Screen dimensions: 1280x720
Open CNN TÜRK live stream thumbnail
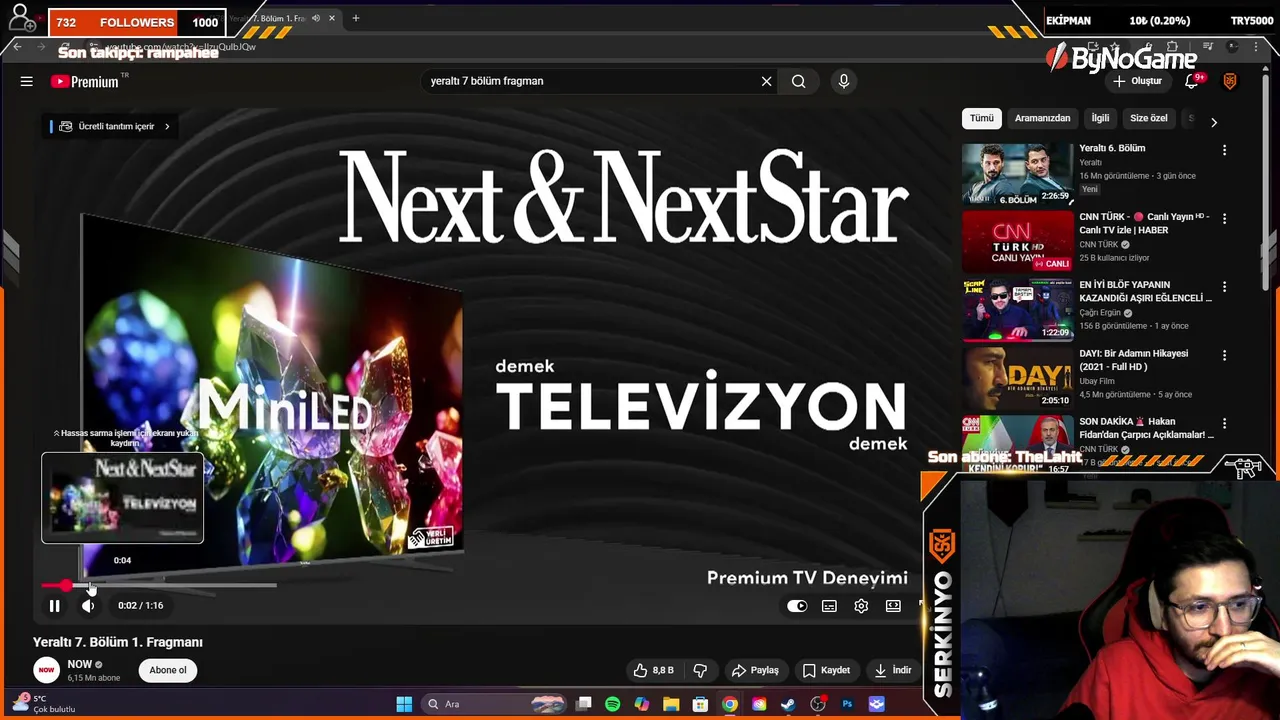[x=1017, y=242]
